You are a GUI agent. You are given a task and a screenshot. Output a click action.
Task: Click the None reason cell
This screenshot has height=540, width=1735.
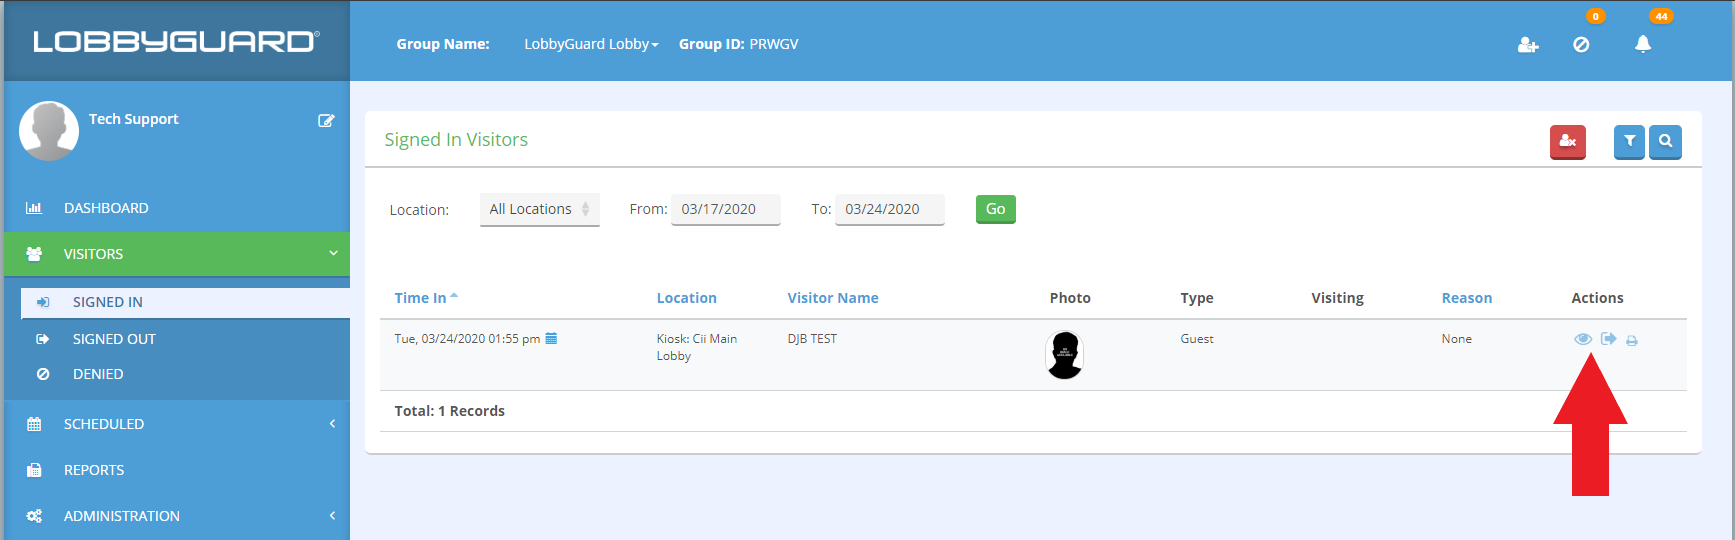point(1457,339)
